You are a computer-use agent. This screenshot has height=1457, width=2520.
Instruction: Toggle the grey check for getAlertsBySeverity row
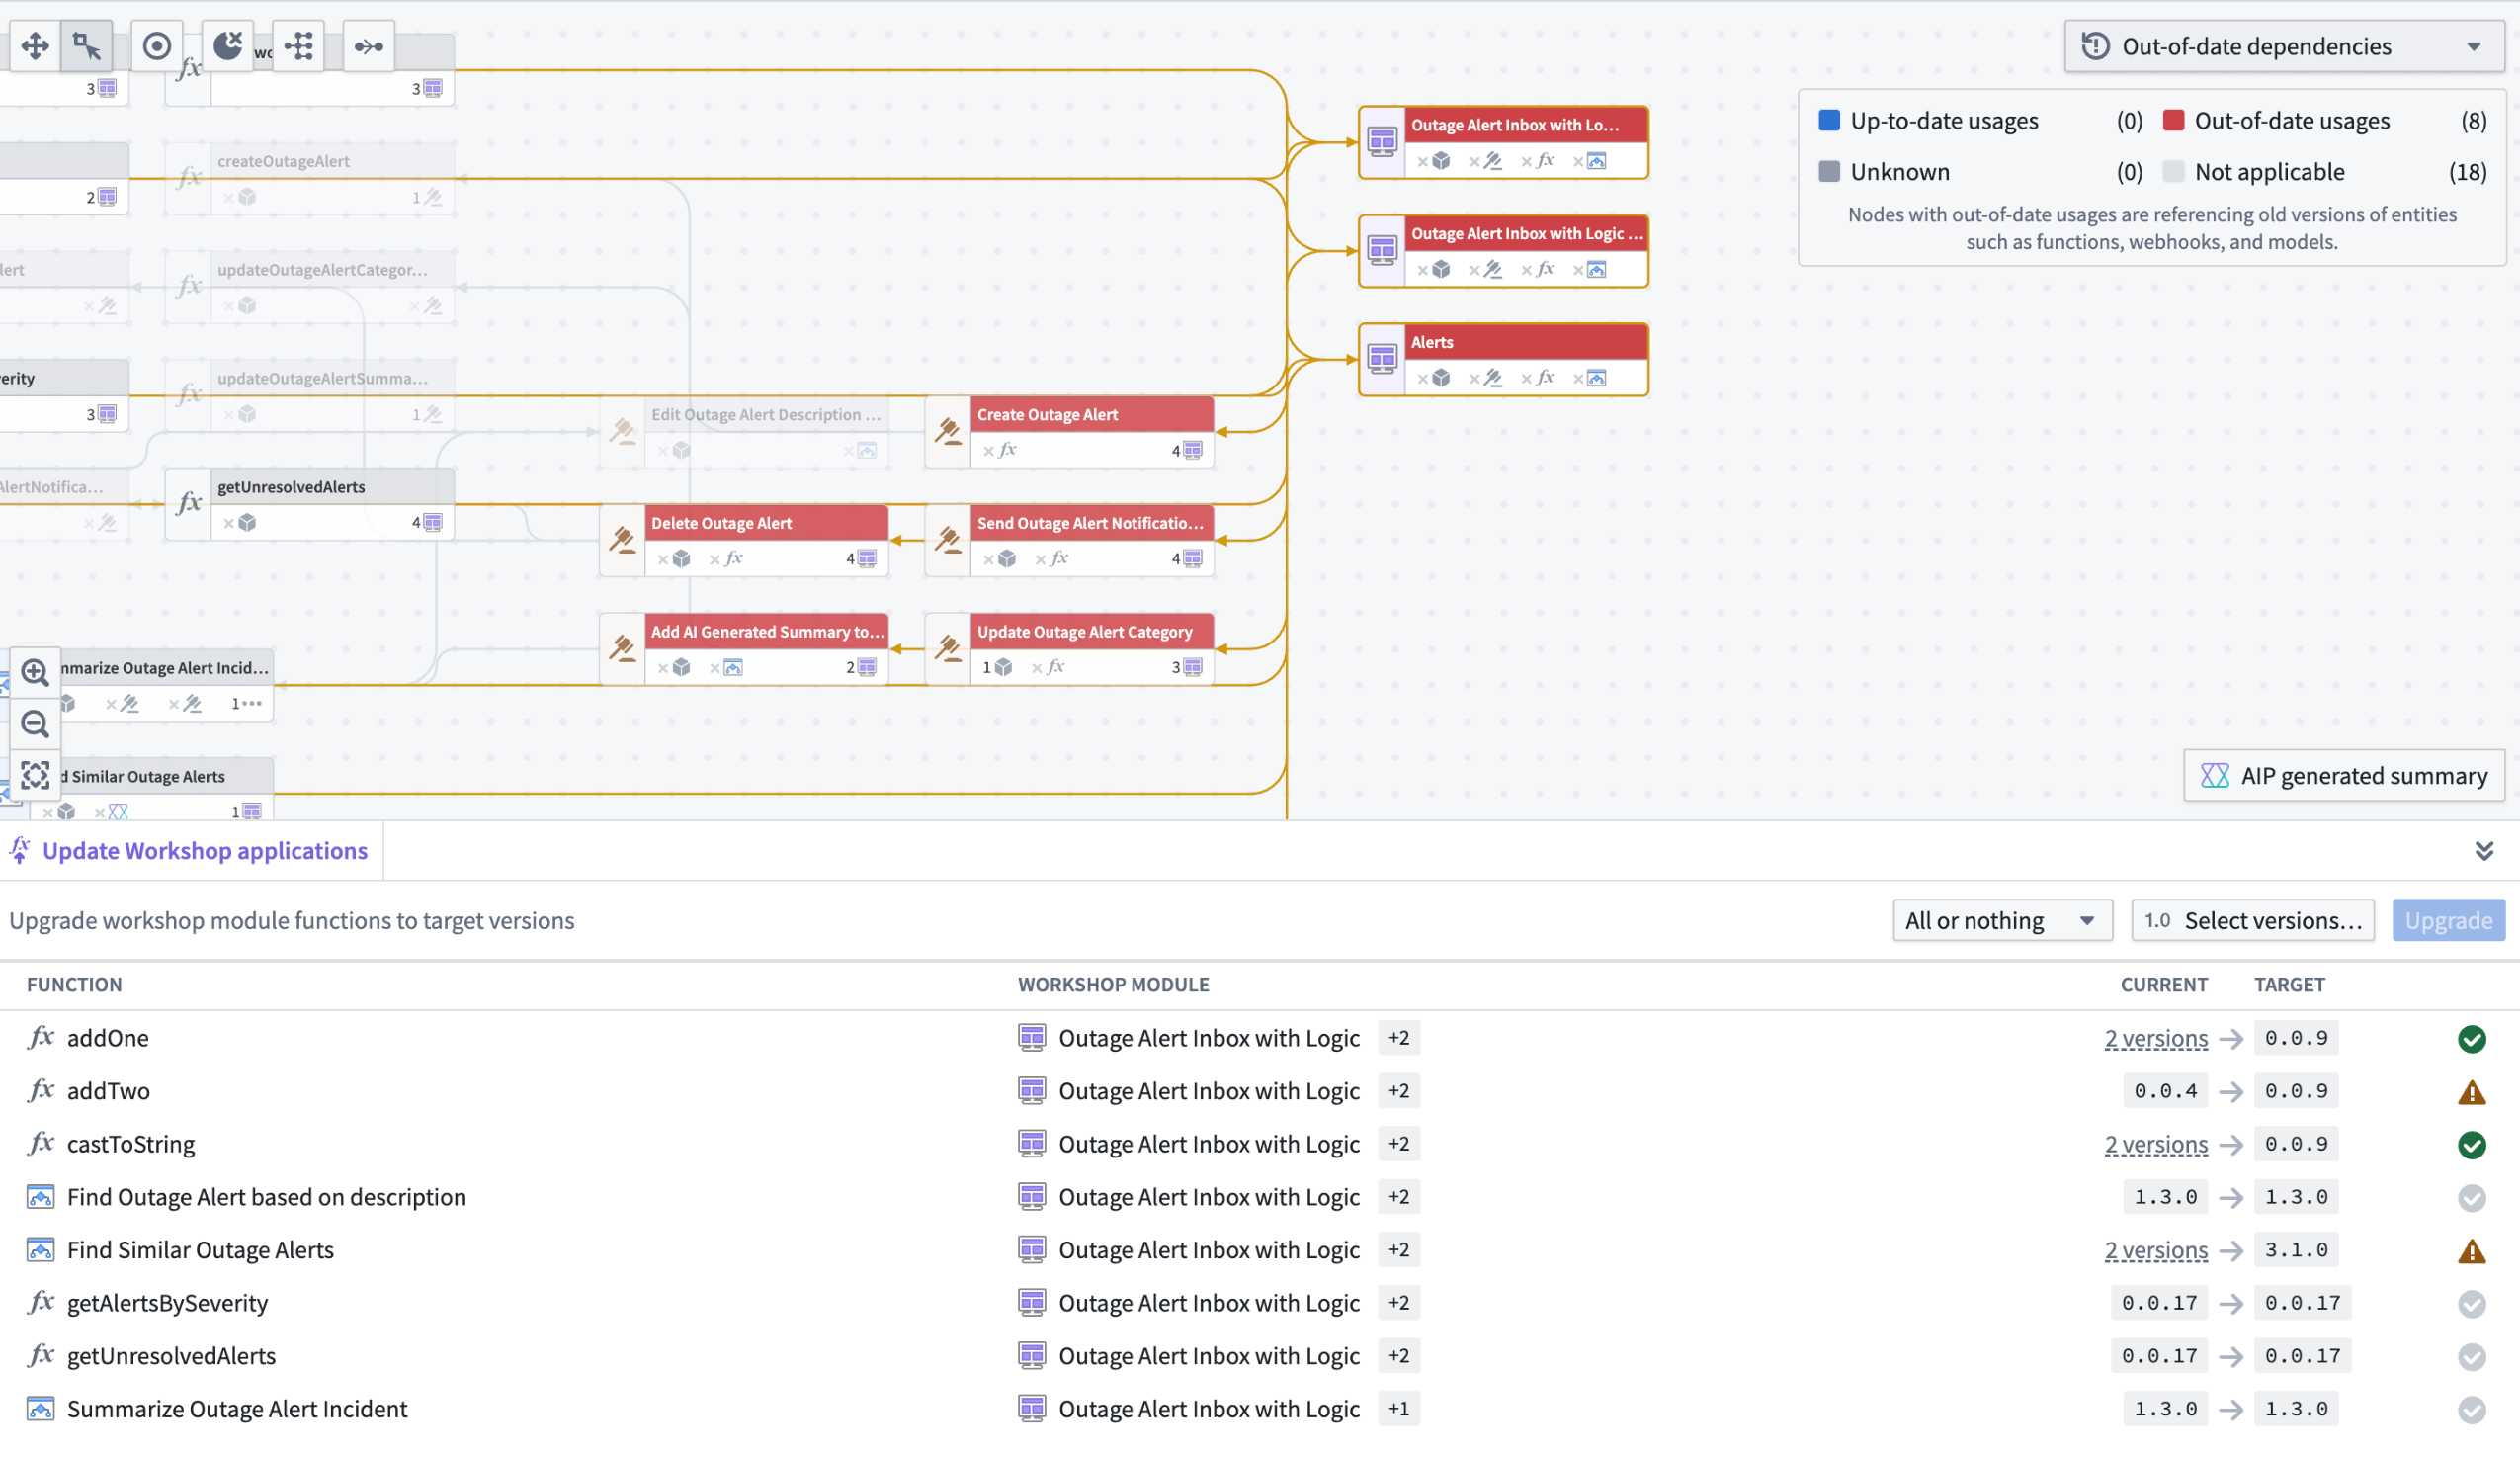pos(2471,1304)
